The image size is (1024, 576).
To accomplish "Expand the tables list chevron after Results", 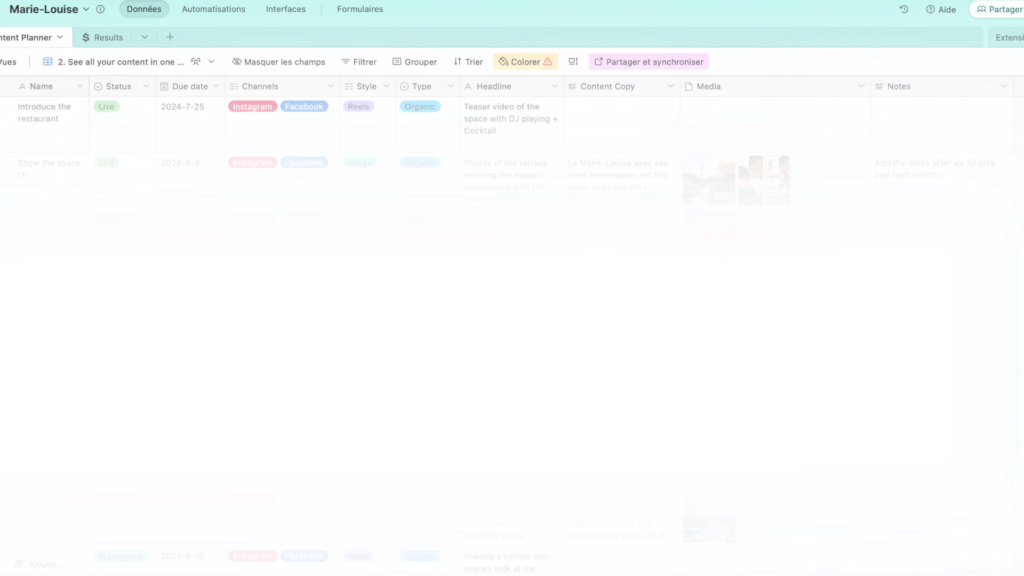I will tap(144, 37).
